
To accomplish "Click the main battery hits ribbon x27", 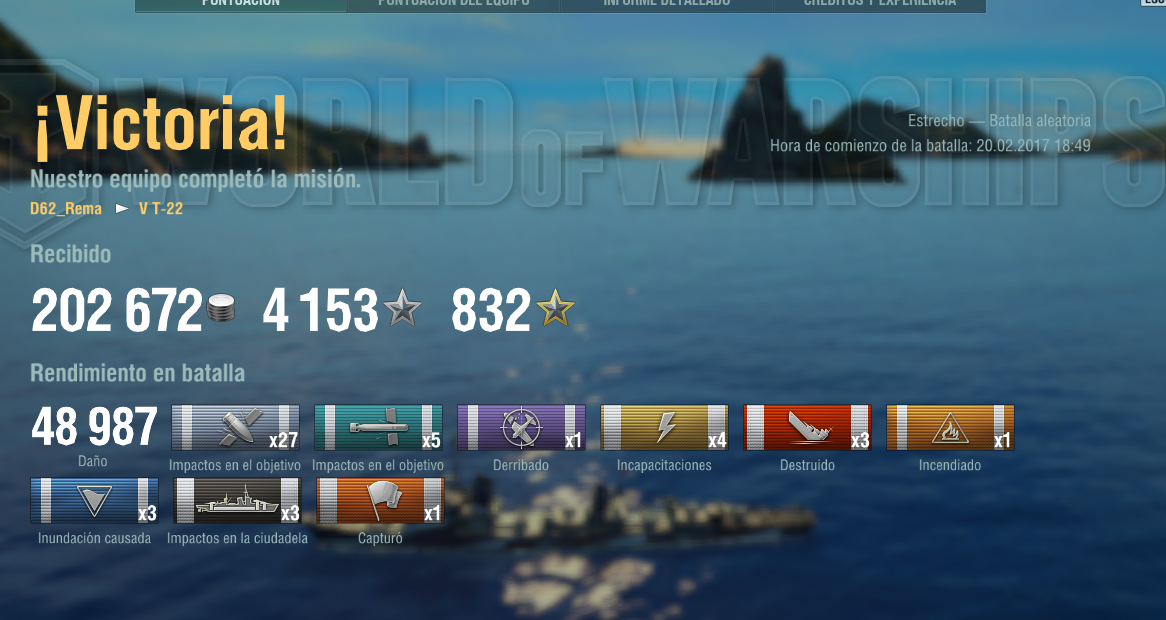I will point(236,427).
